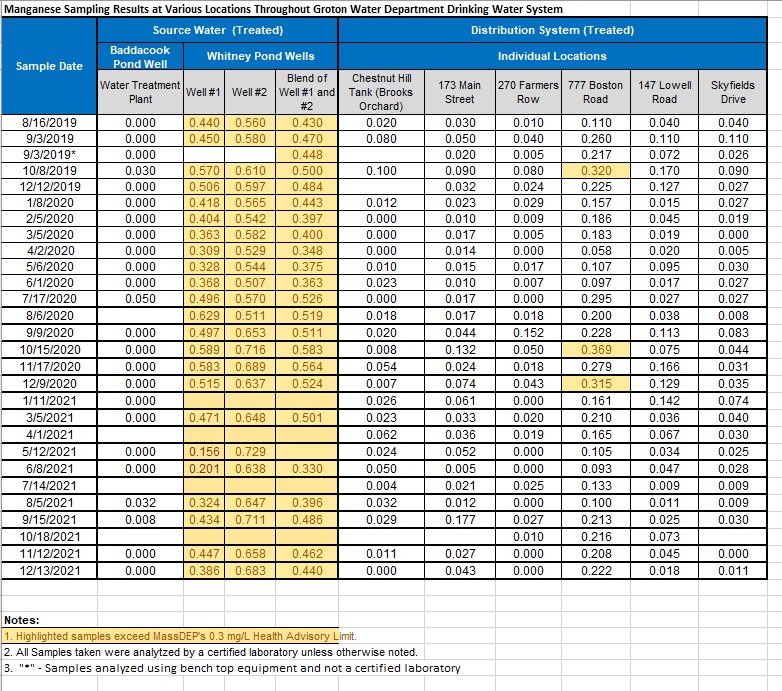Click the Whitney Pond Wells header
Image resolution: width=782 pixels, height=691 pixels.
coord(261,56)
